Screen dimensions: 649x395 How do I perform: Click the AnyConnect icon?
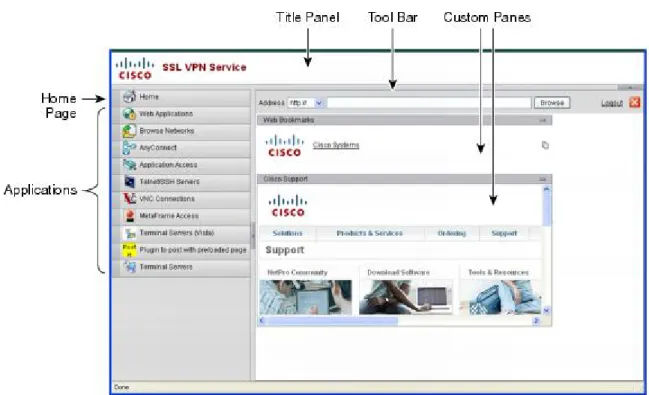pos(130,148)
